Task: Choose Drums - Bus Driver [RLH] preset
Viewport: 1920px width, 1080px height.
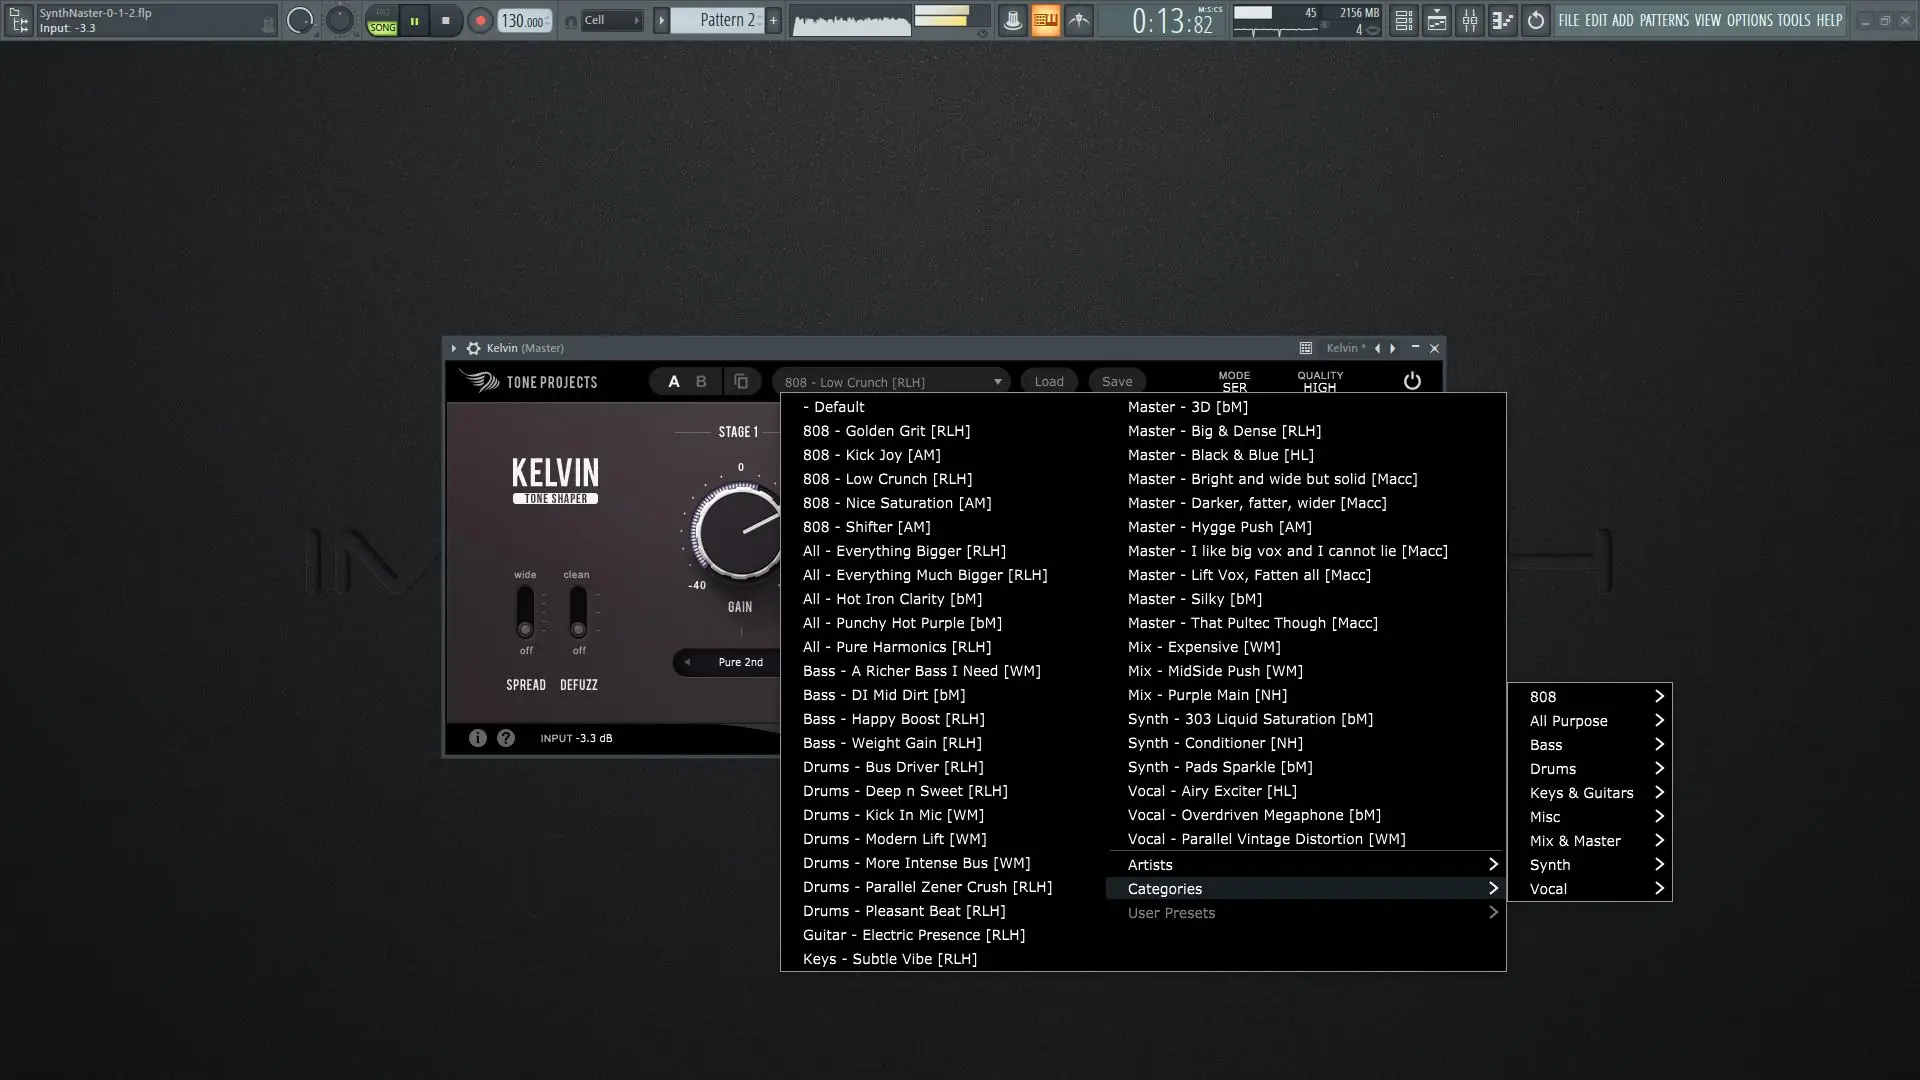Action: [x=892, y=767]
